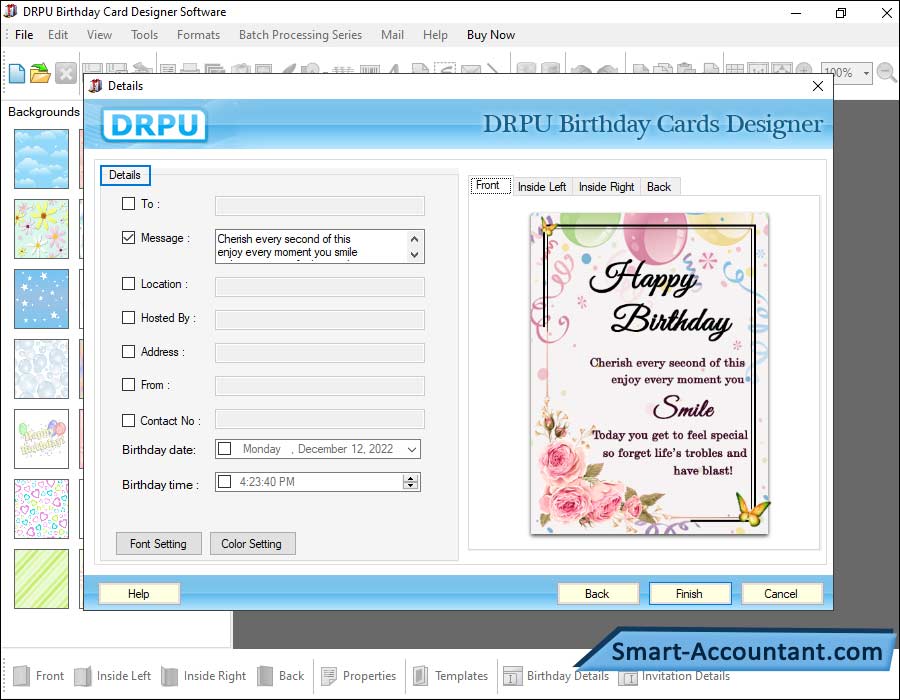This screenshot has width=900, height=700.
Task: Select the blue stars background thumbnail
Action: pos(41,299)
